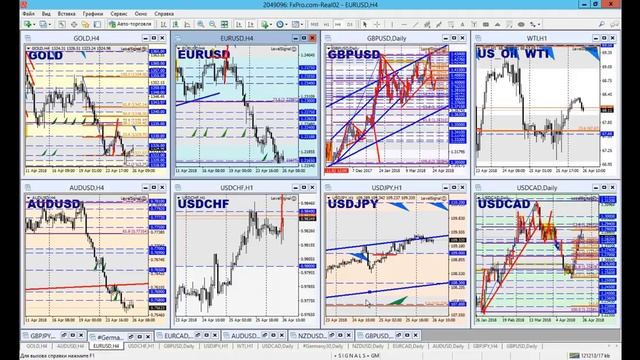
Task: Expand the Profiles dropdown arrow
Action: click(x=50, y=24)
